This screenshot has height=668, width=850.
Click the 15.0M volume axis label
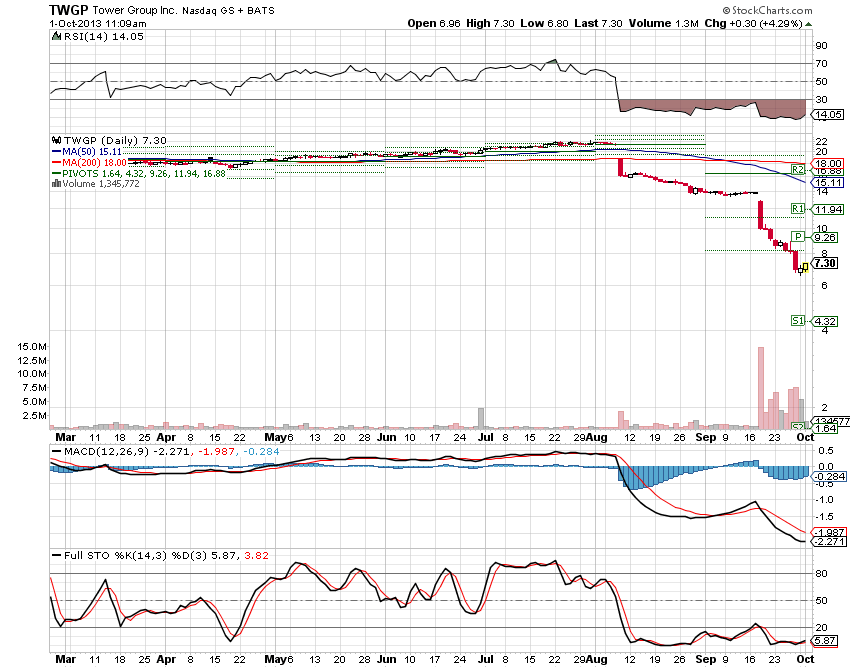pos(32,346)
